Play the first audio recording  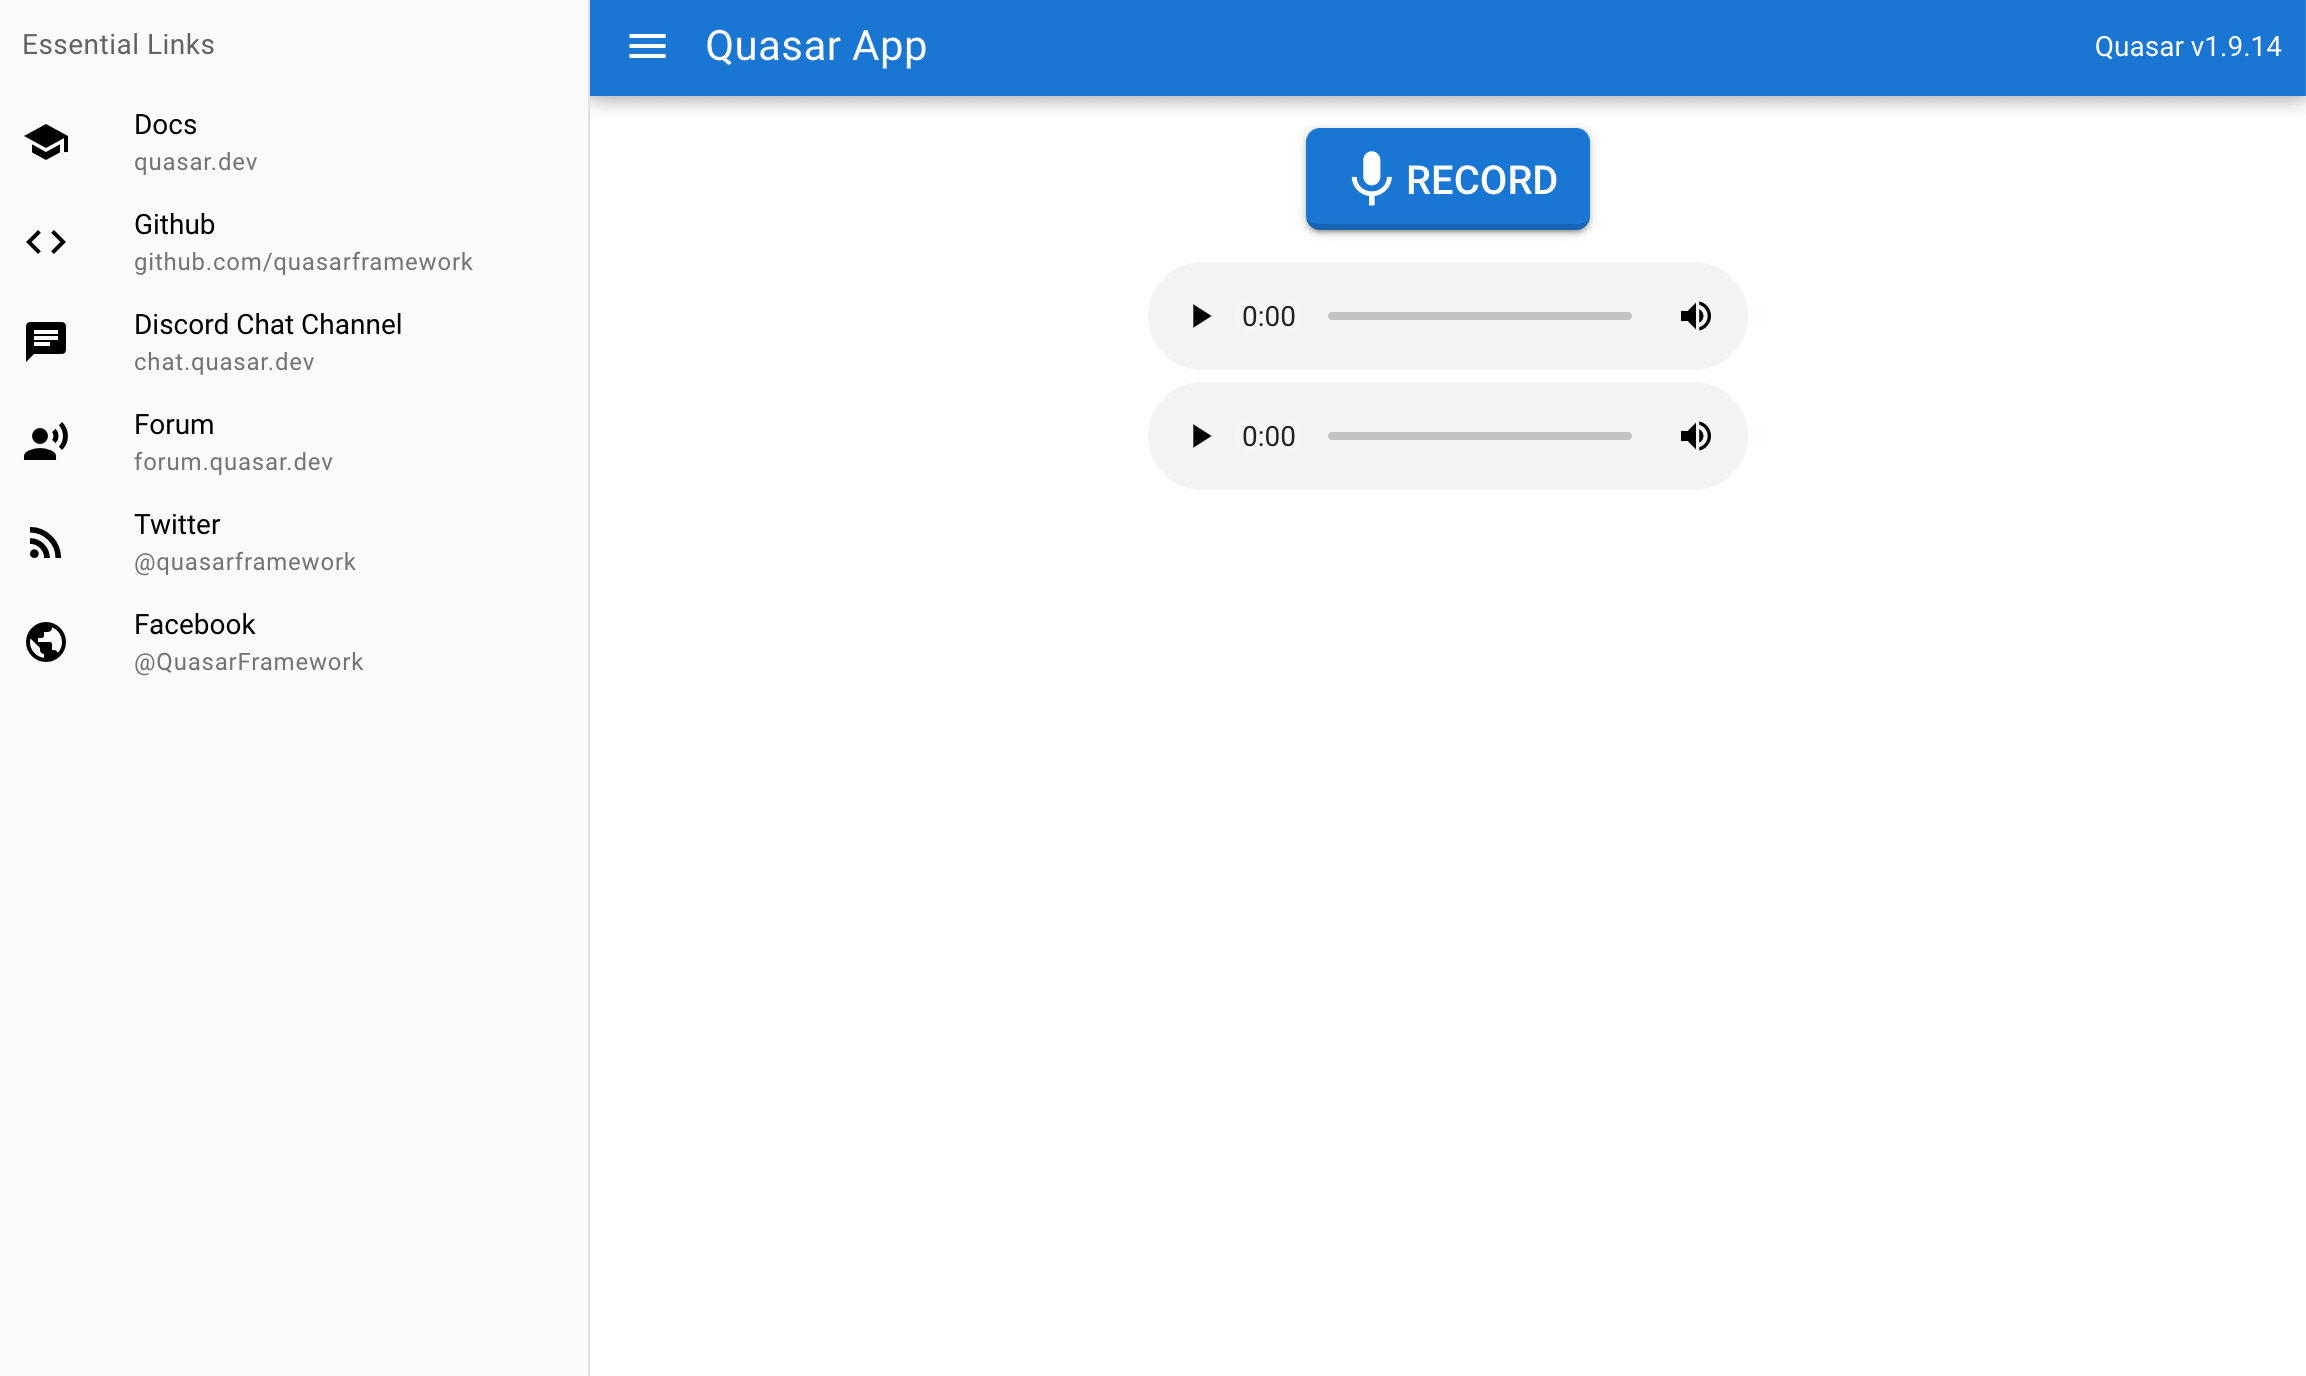[1202, 315]
